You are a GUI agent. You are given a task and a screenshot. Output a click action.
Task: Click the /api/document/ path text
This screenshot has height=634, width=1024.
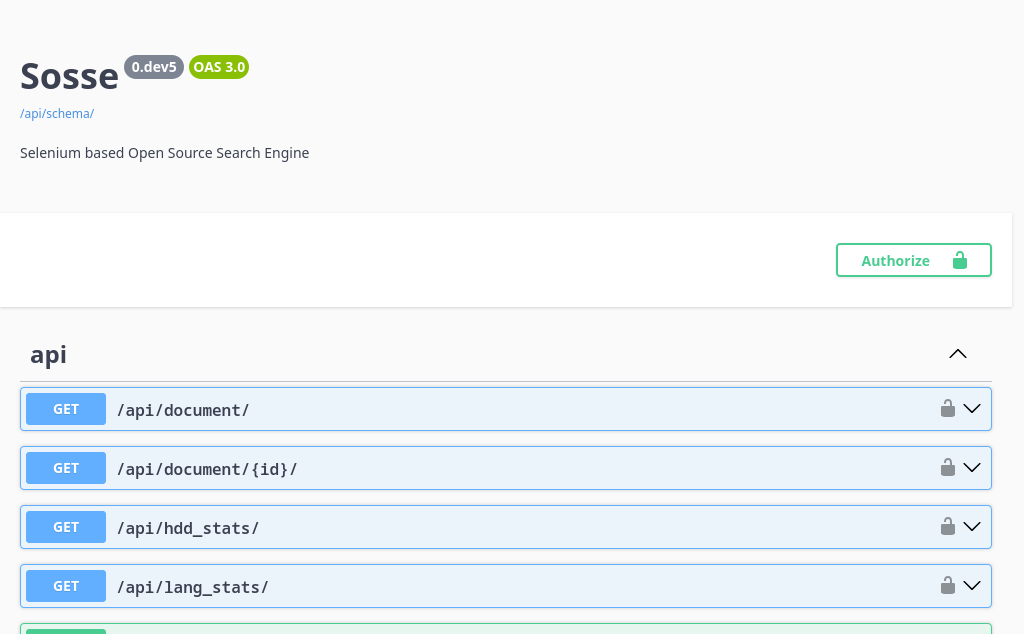click(x=183, y=410)
